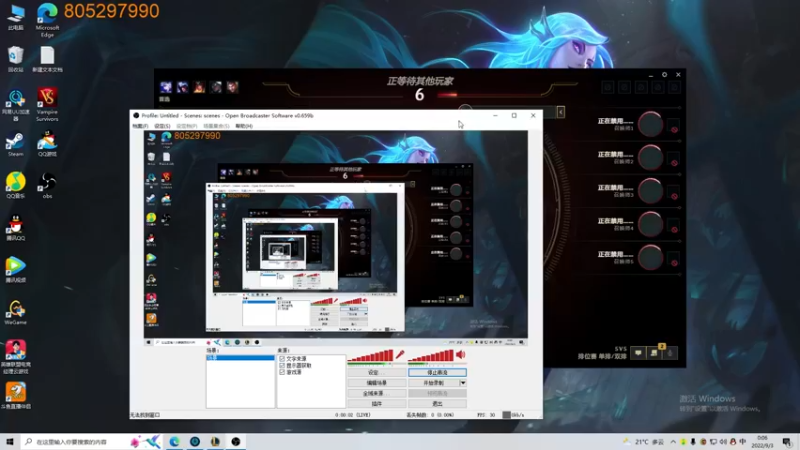Open the Microsoft Edge desktop shortcut
The image size is (800, 450).
(47, 19)
